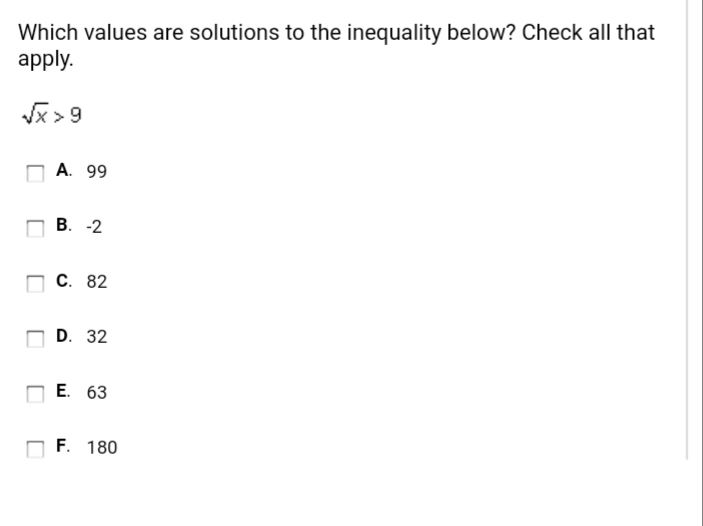Toggle the checkbox for option F
Screen dimensions: 703x526
[35, 449]
